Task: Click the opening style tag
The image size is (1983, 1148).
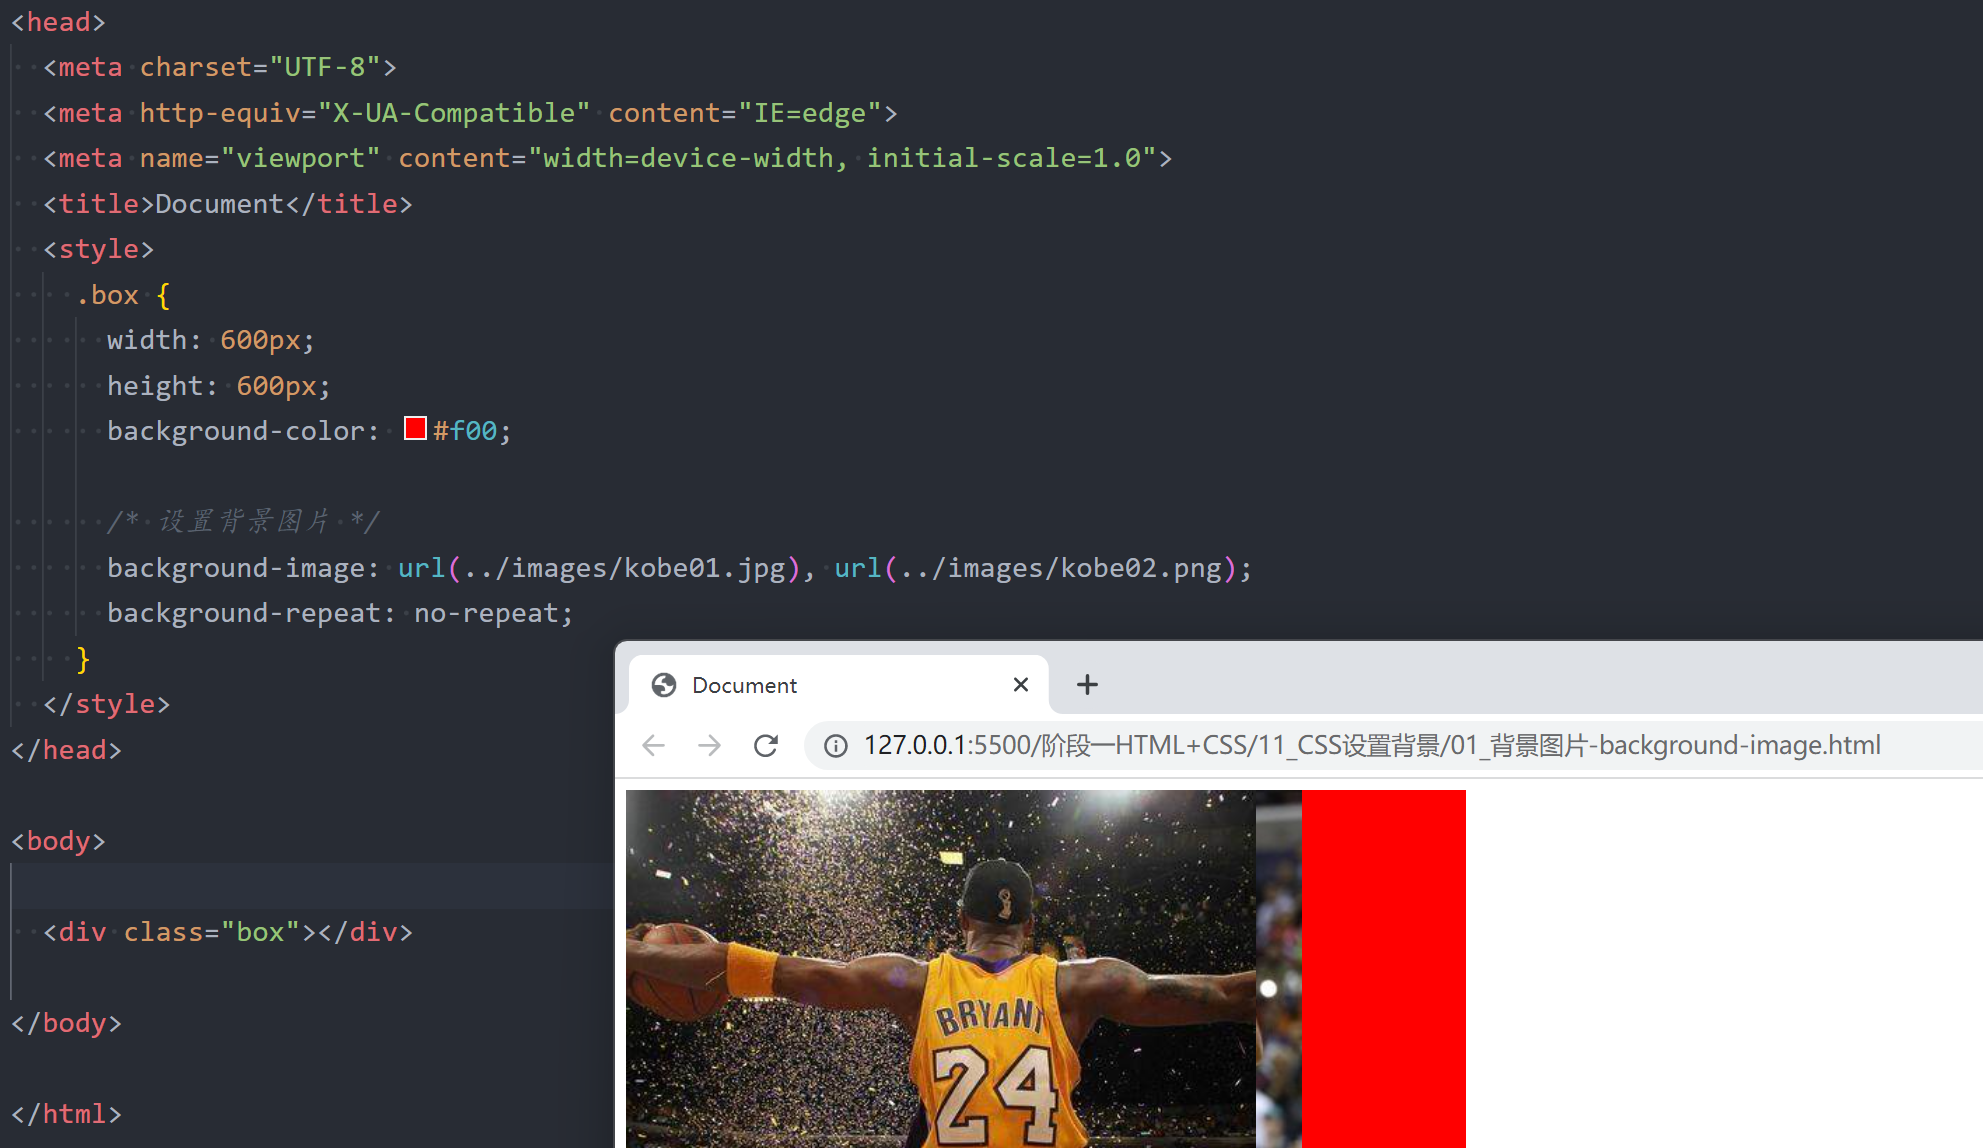Action: pos(98,249)
